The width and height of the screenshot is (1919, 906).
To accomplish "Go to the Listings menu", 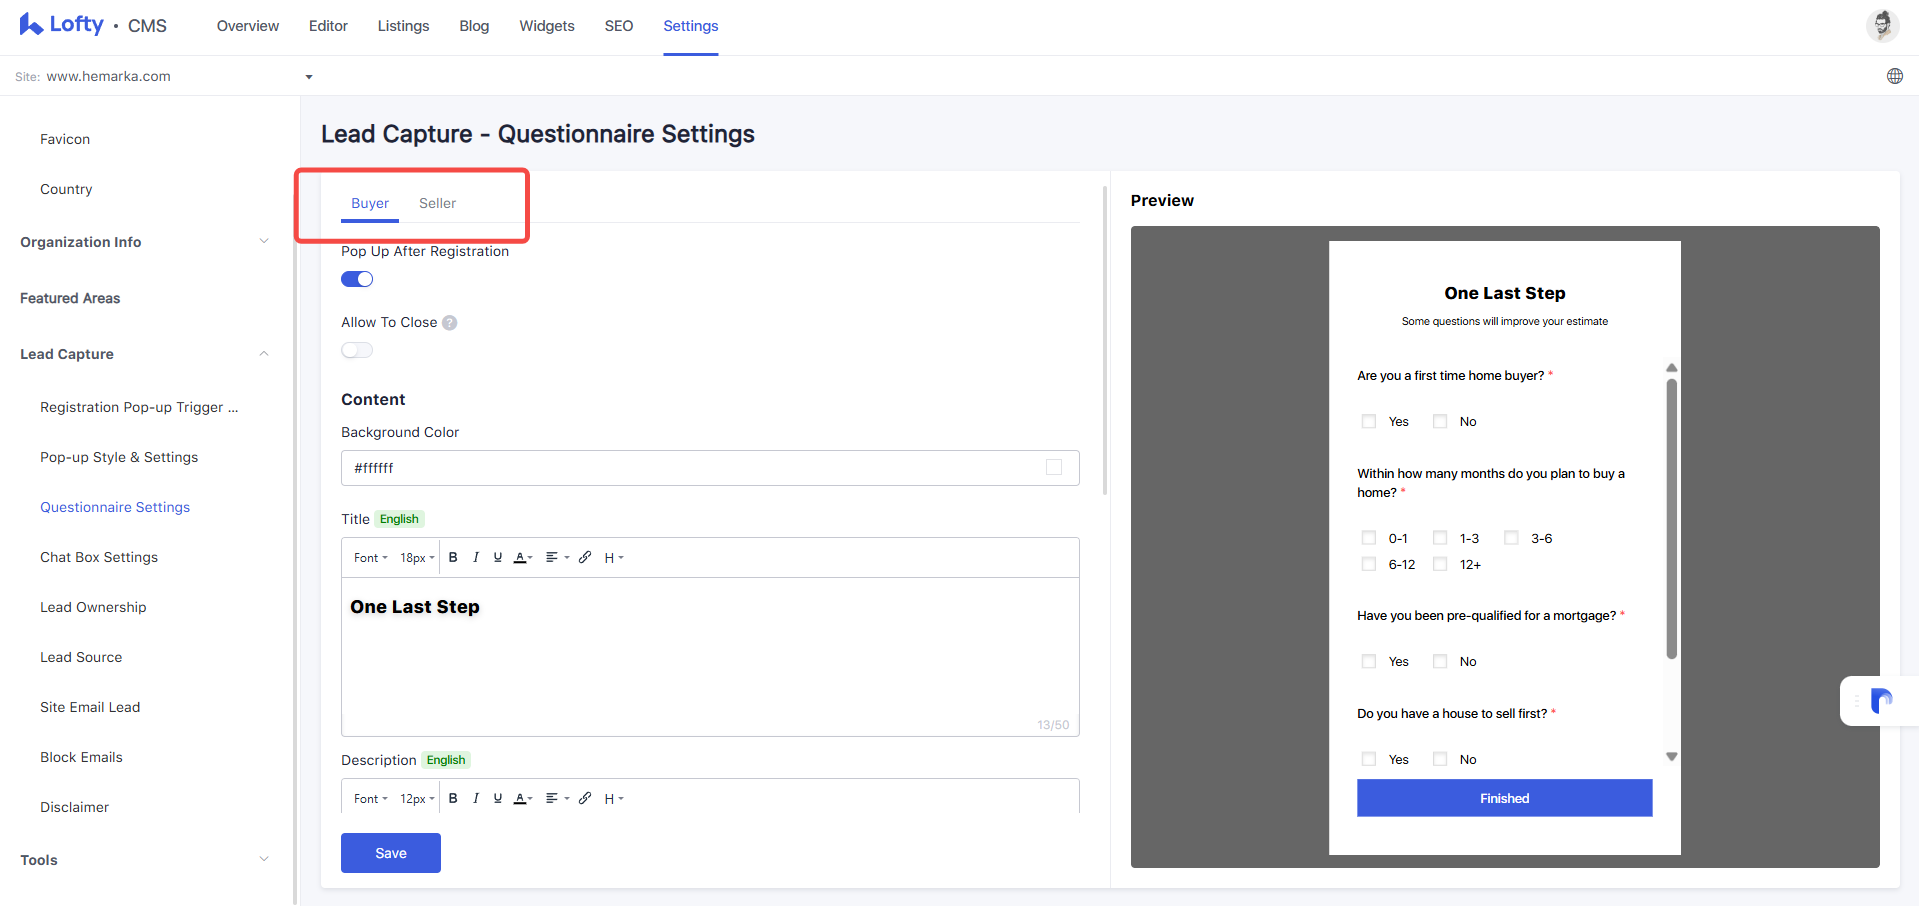I will [x=403, y=26].
